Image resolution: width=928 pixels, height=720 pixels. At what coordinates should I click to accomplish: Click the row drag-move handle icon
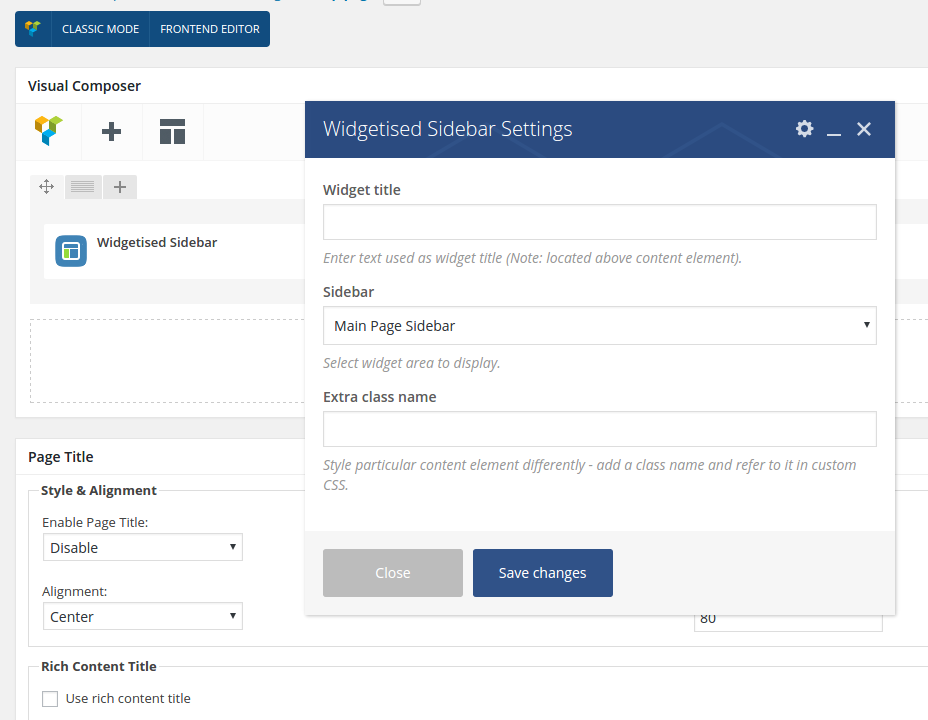coord(46,187)
